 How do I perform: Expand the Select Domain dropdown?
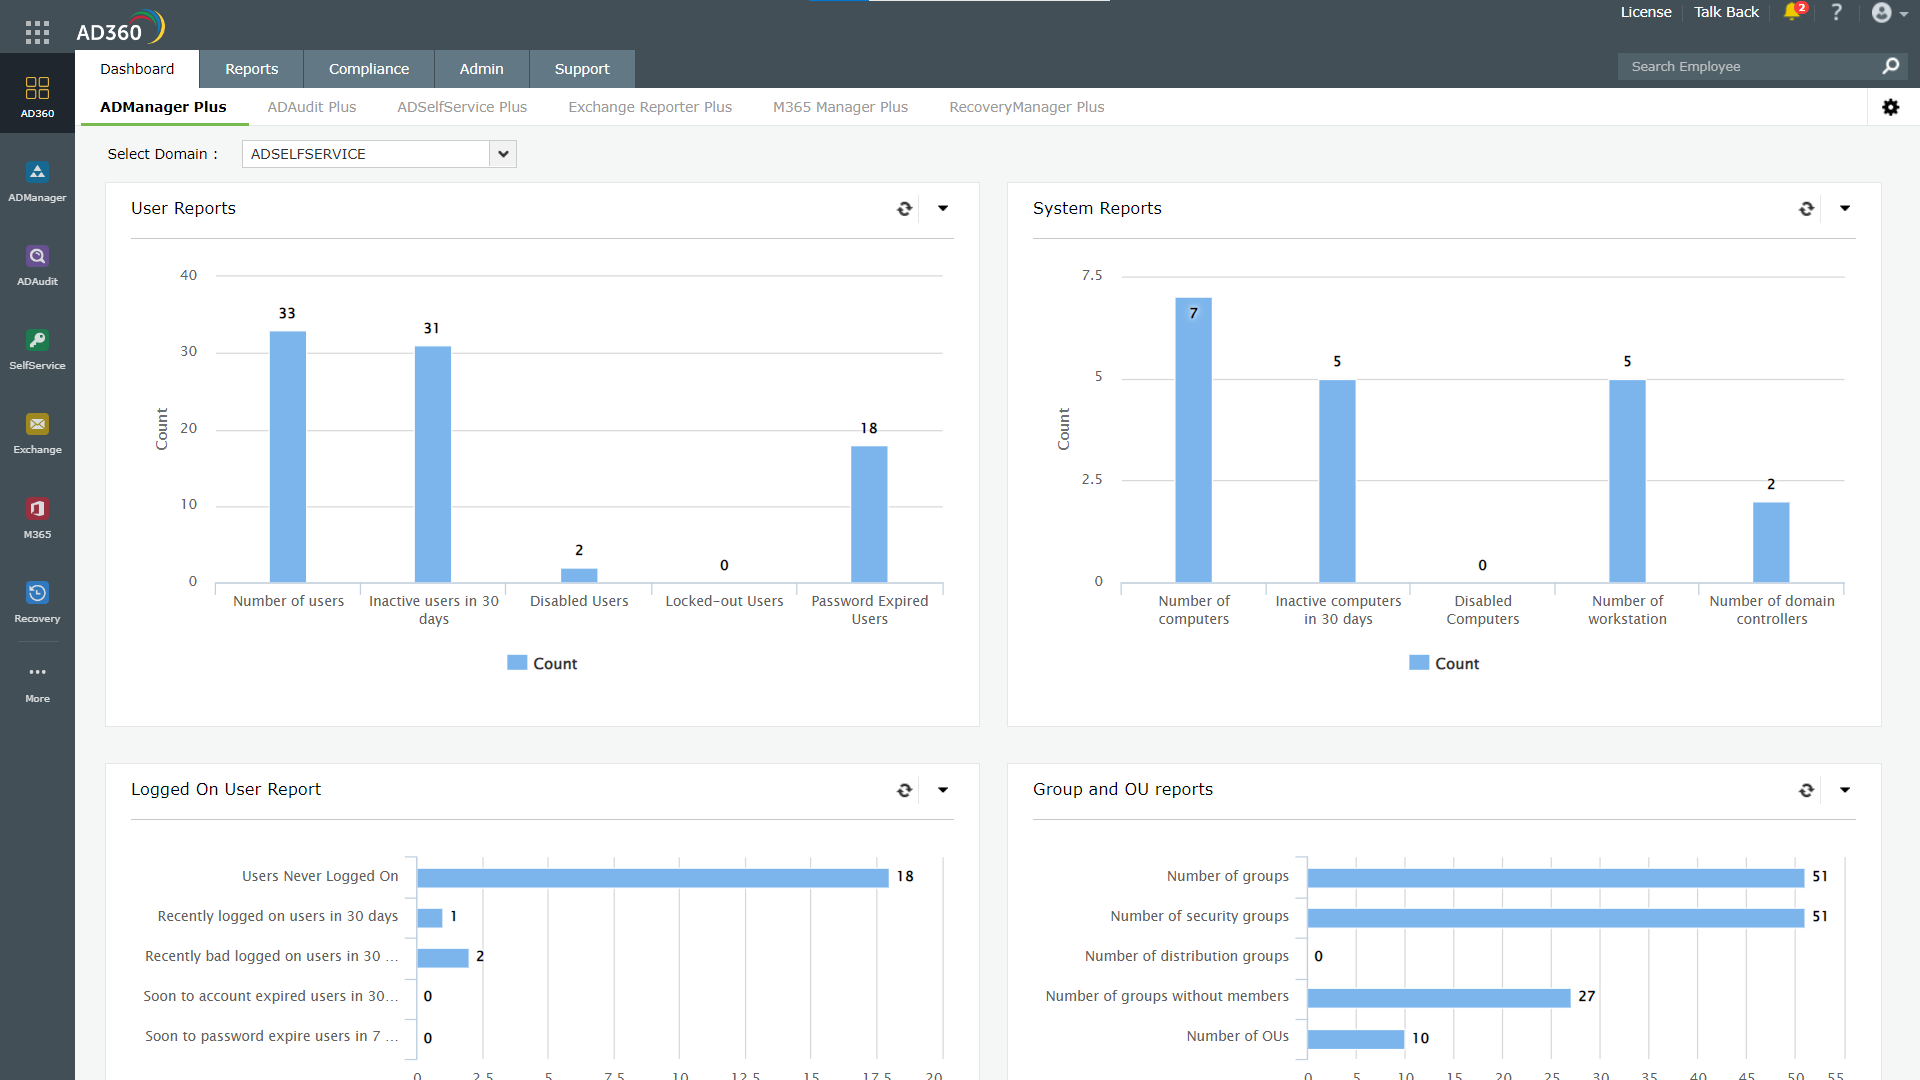point(503,154)
